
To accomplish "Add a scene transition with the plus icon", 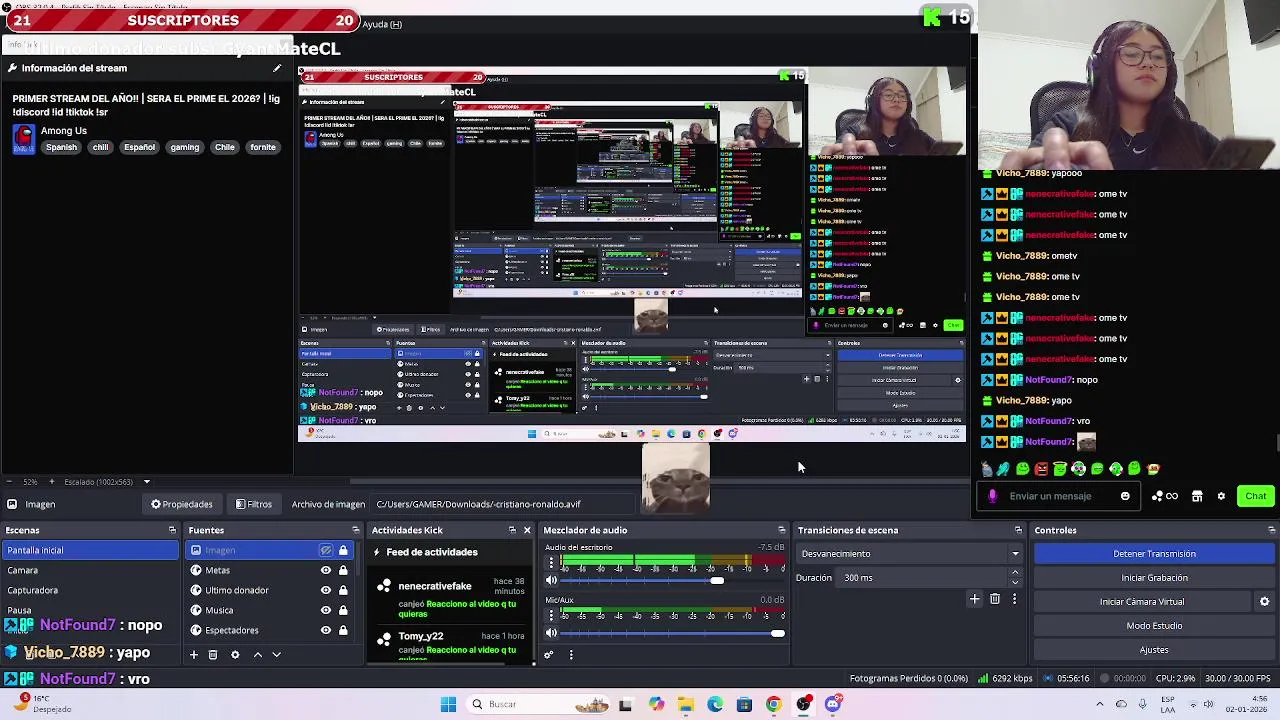I will pyautogui.click(x=975, y=599).
